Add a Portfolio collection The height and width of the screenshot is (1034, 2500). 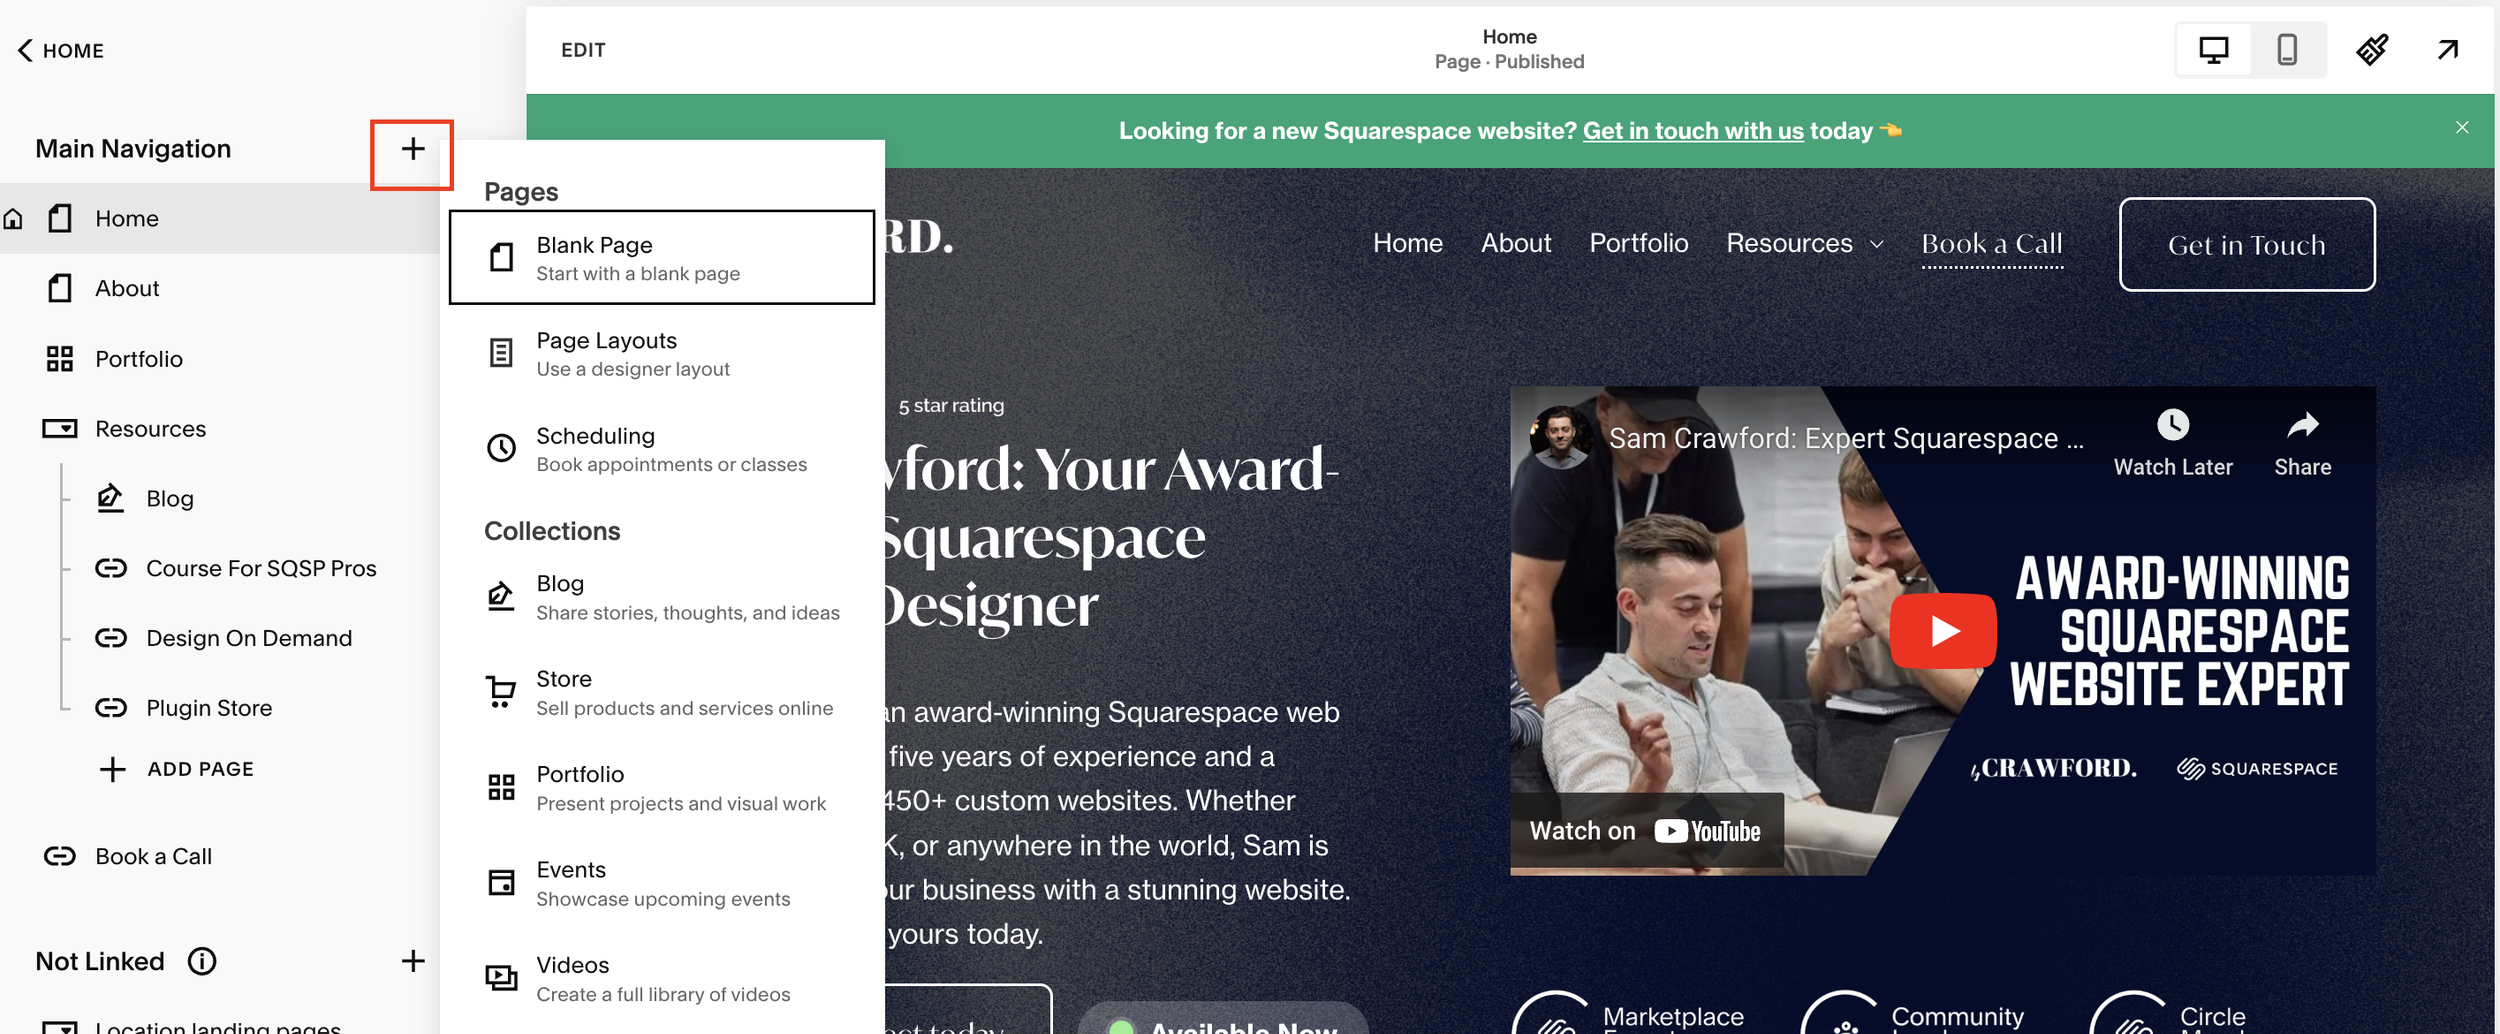click(662, 788)
